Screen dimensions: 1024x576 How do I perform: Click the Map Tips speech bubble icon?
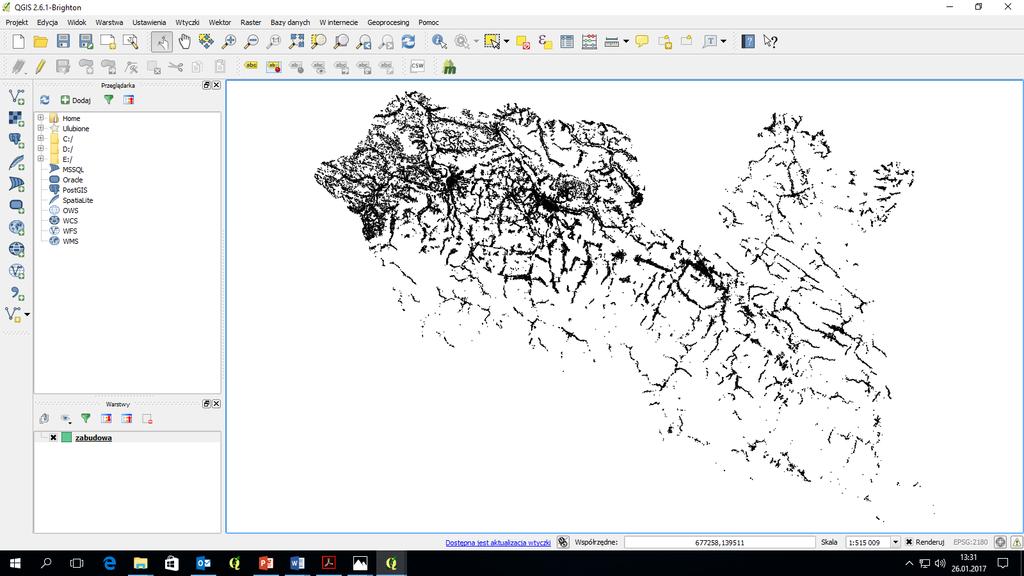click(x=642, y=42)
